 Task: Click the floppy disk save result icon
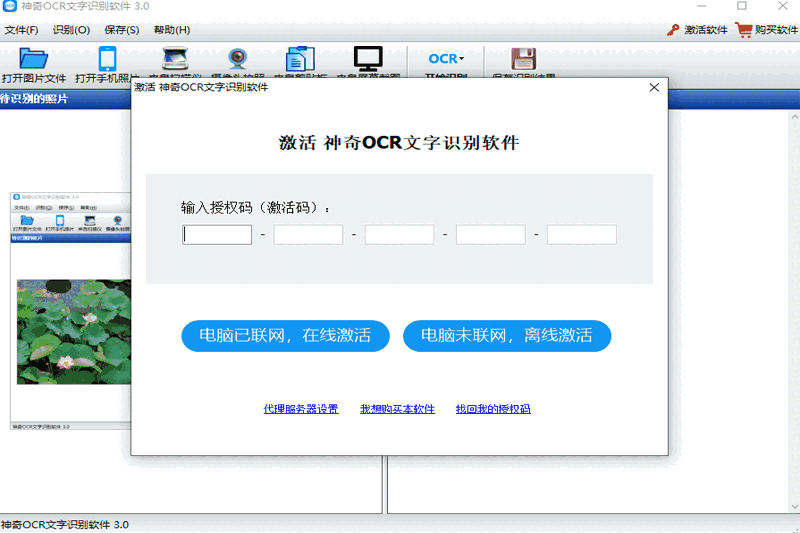click(x=523, y=59)
